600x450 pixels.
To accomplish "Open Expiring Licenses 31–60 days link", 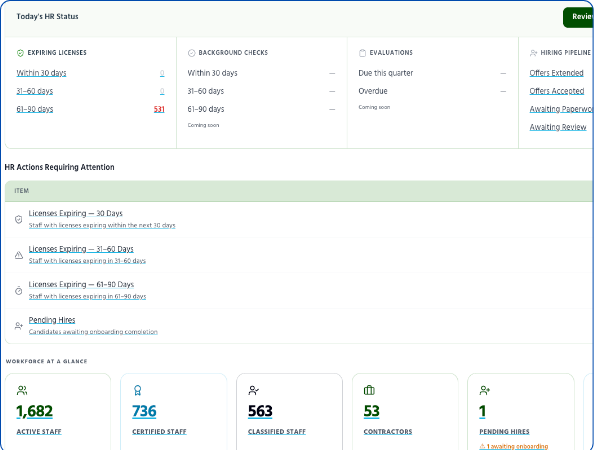I will point(34,91).
